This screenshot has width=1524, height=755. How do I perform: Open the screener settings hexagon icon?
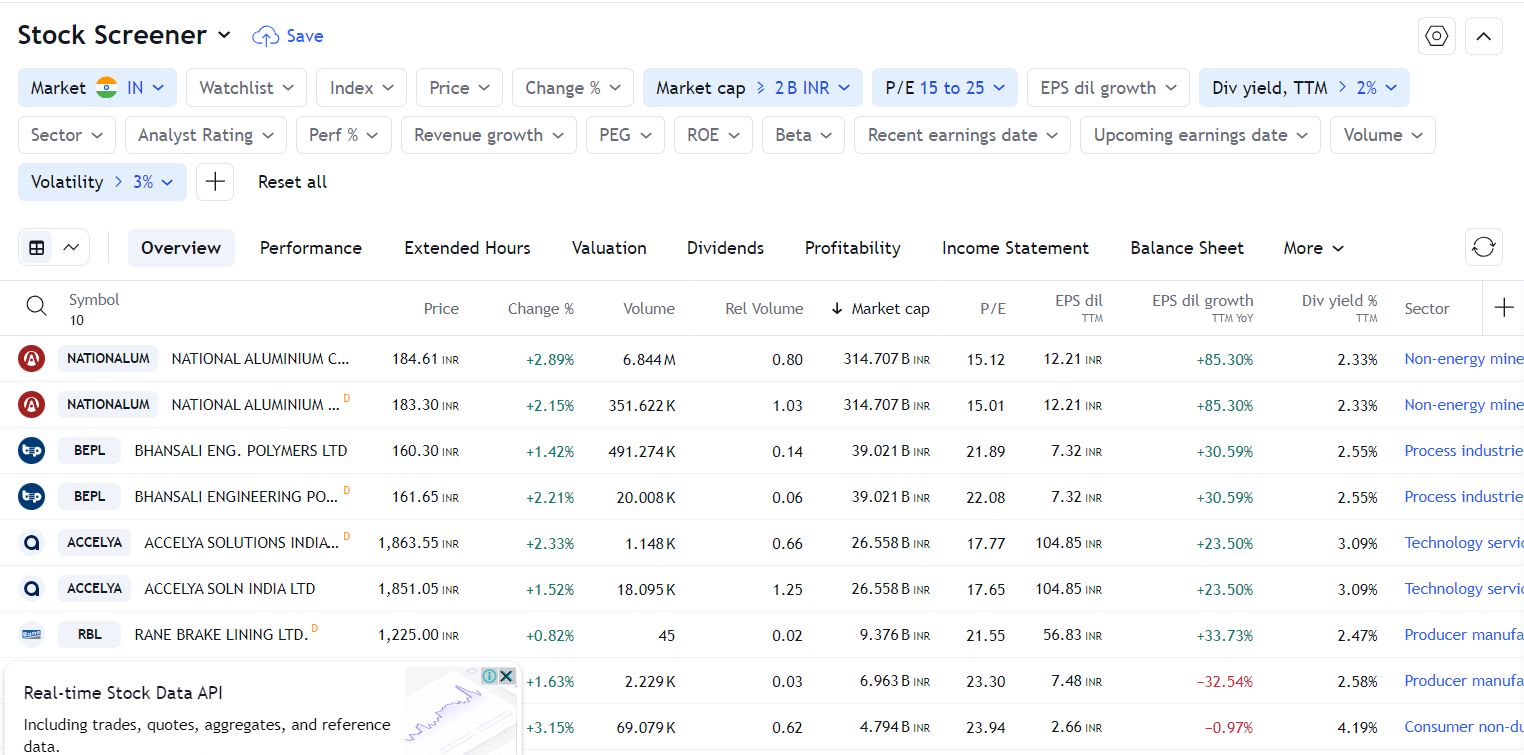coord(1437,36)
